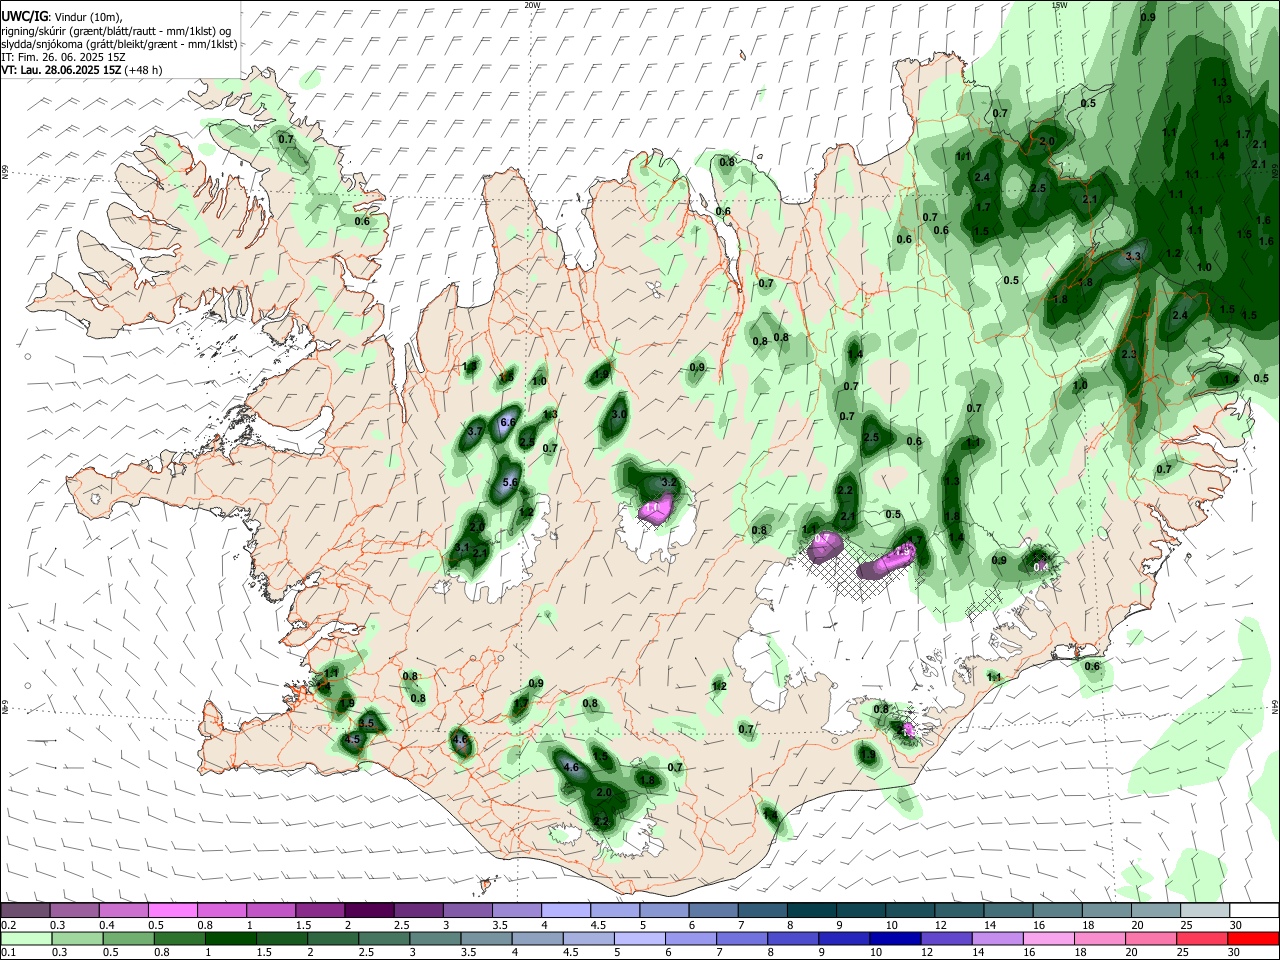1280x960 pixels.
Task: Click the 3.1 precipitation value on the map
Action: (x=462, y=548)
